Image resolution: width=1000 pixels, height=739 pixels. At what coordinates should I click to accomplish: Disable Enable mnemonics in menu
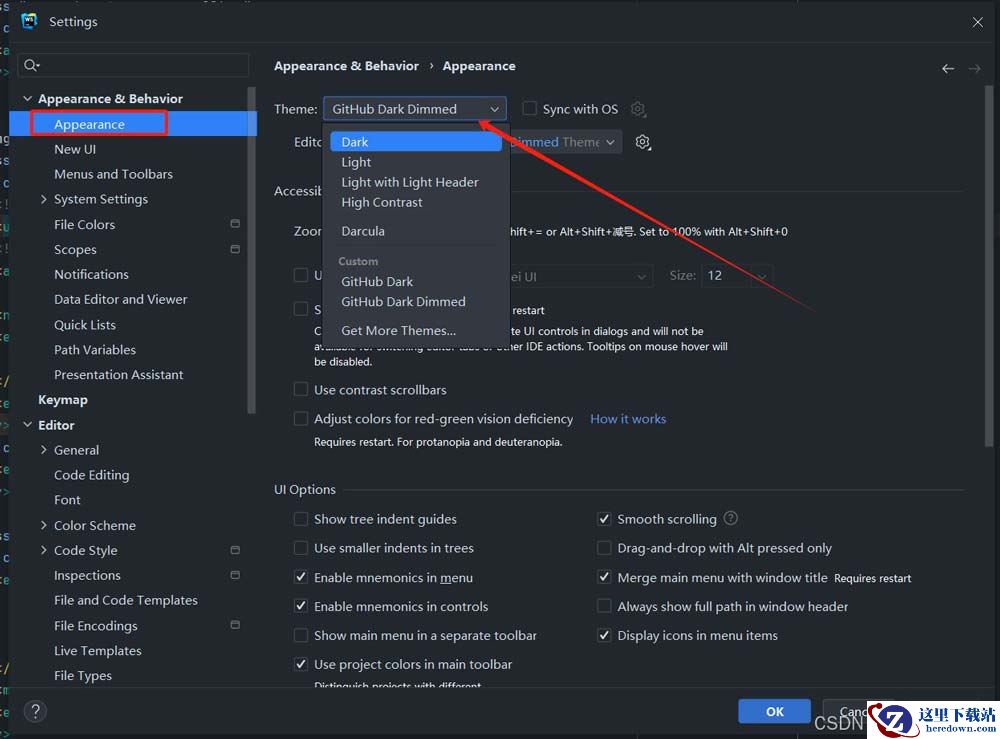pos(300,577)
